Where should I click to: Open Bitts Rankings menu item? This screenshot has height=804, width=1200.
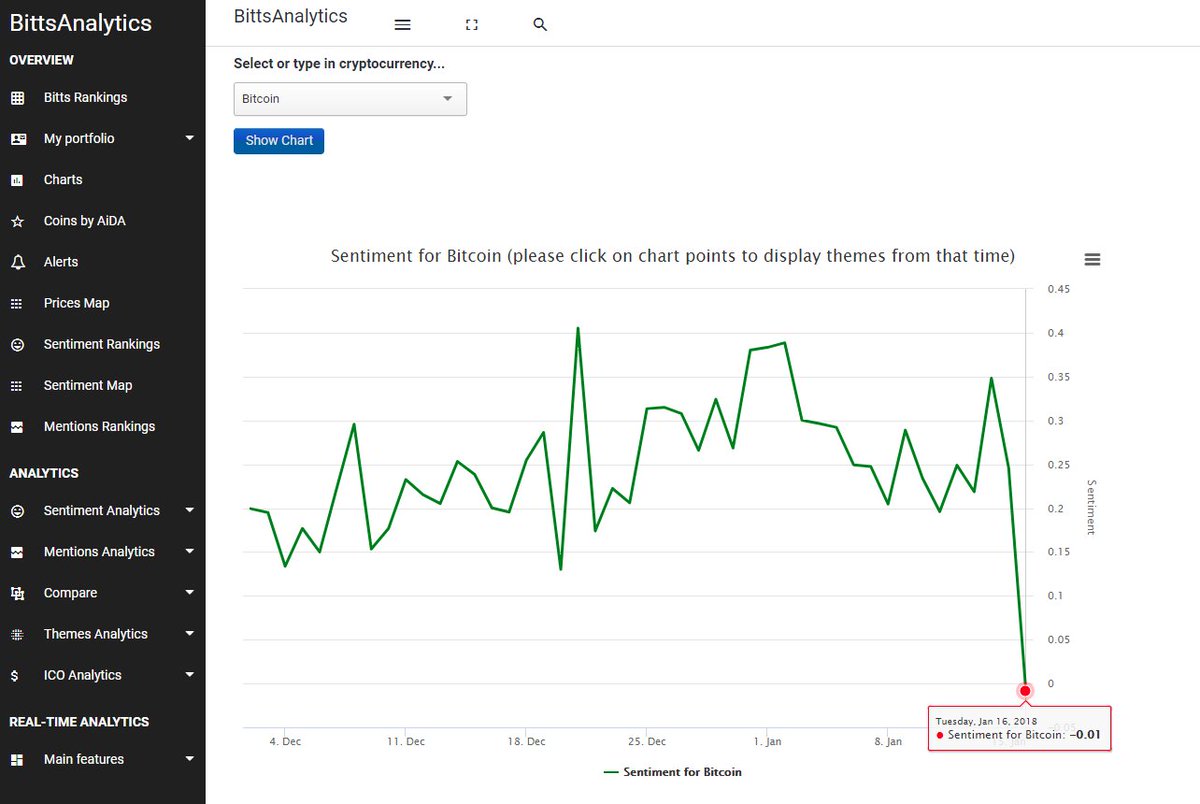[x=85, y=98]
